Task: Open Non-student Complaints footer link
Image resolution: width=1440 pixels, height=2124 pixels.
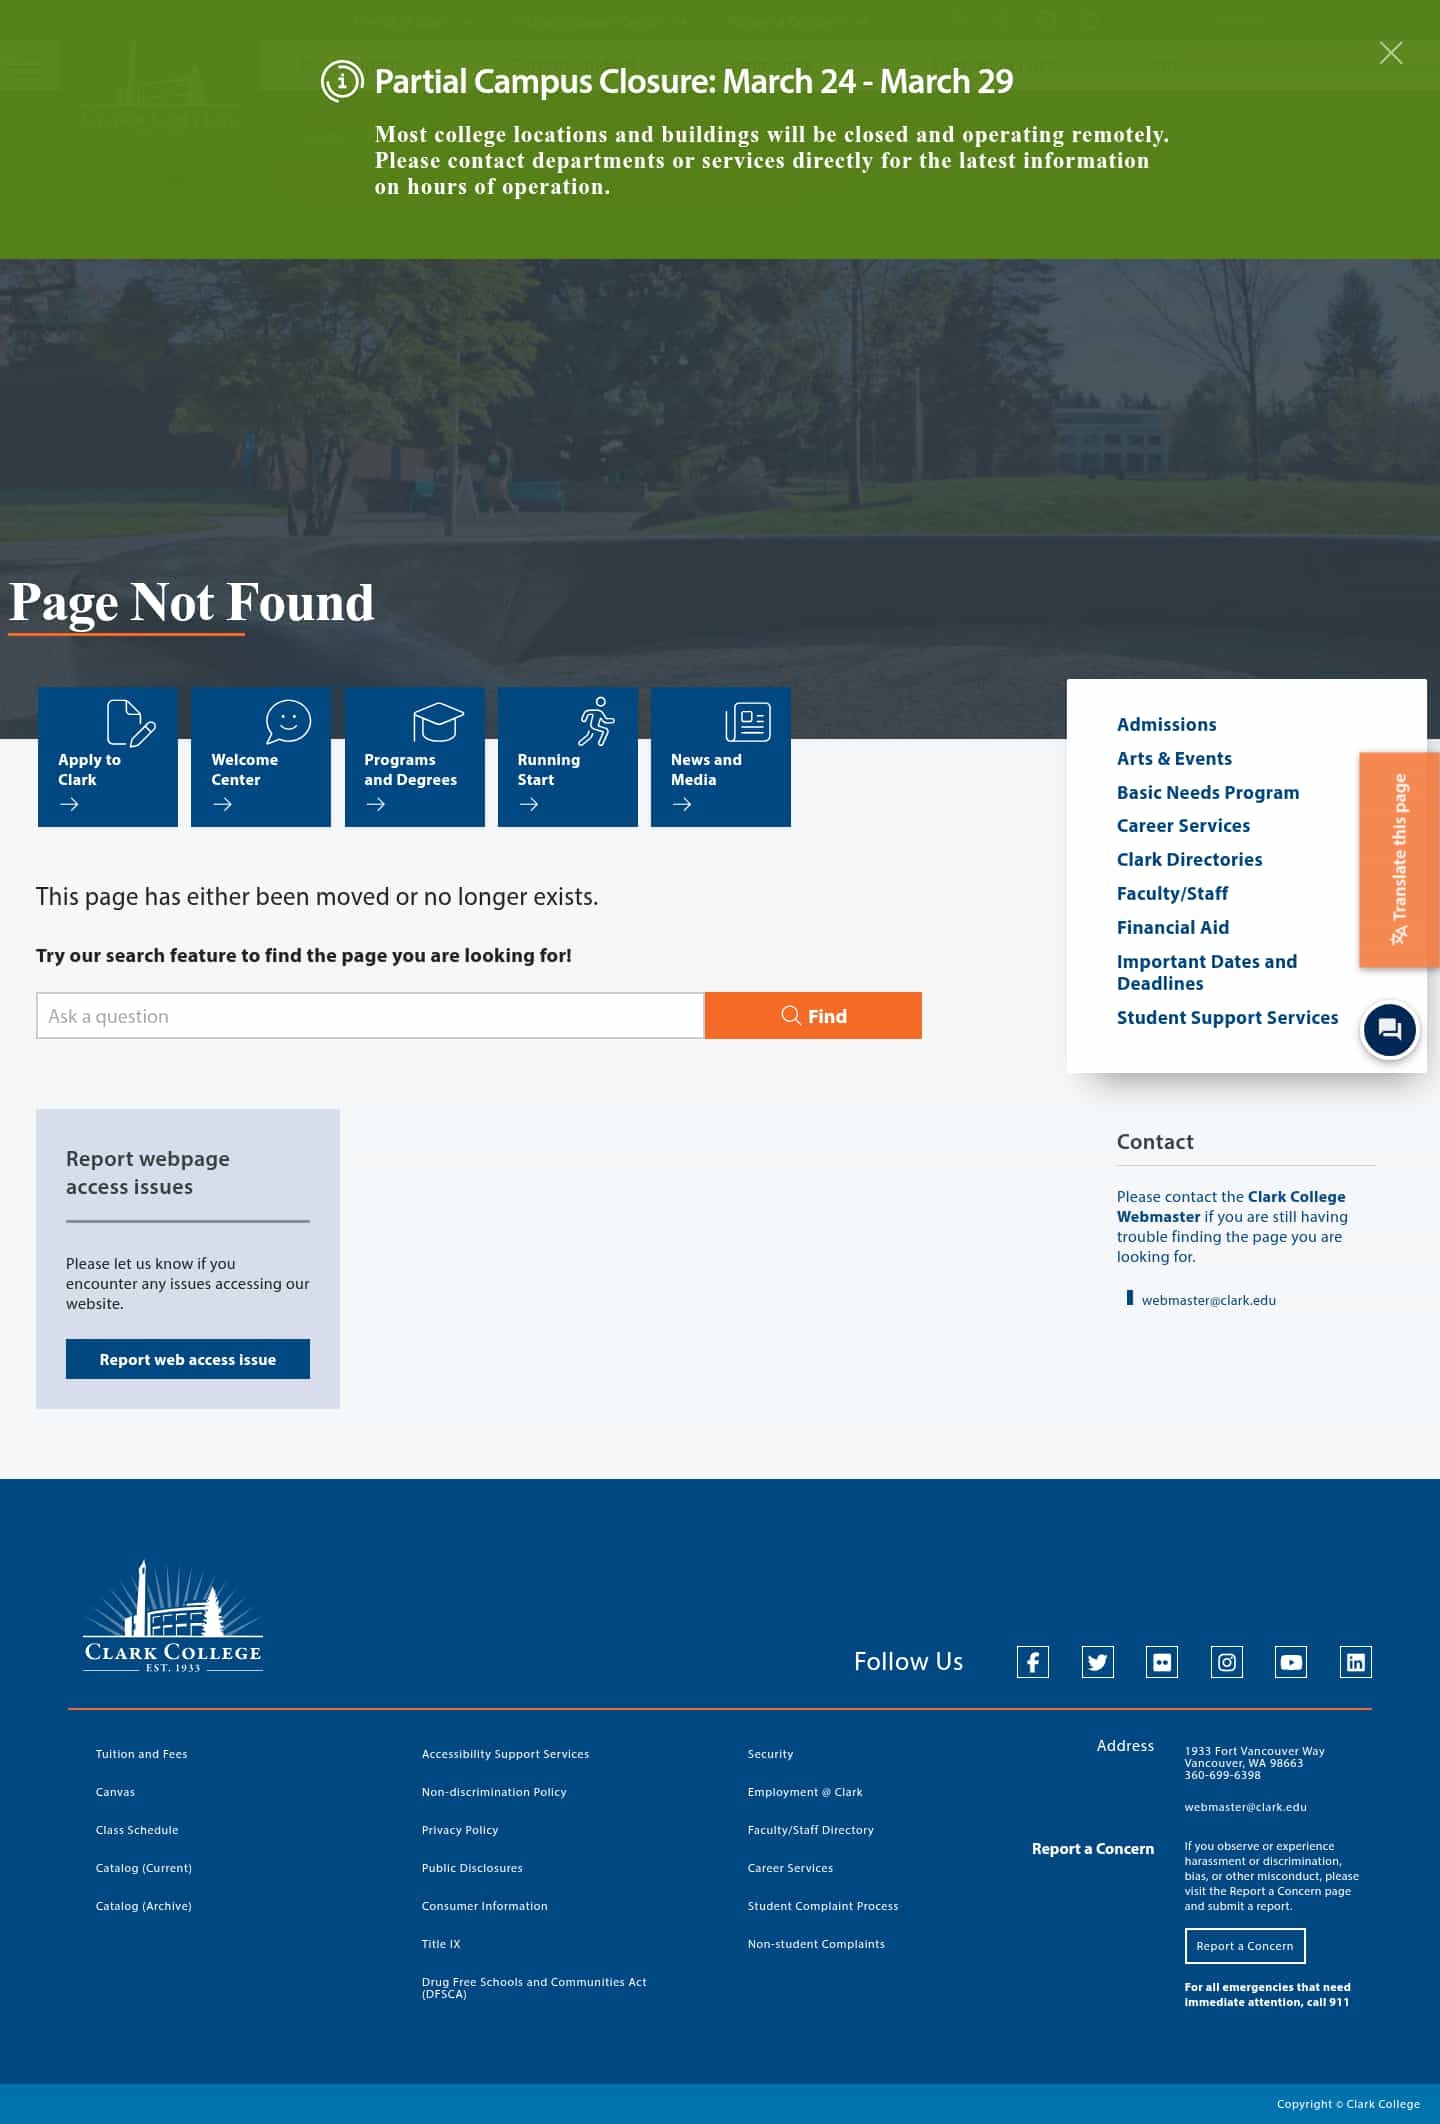Action: click(816, 1944)
